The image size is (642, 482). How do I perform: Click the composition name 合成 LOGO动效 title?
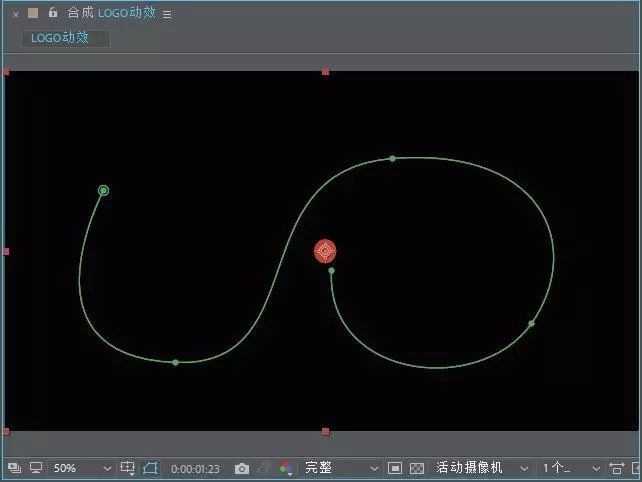tap(111, 13)
